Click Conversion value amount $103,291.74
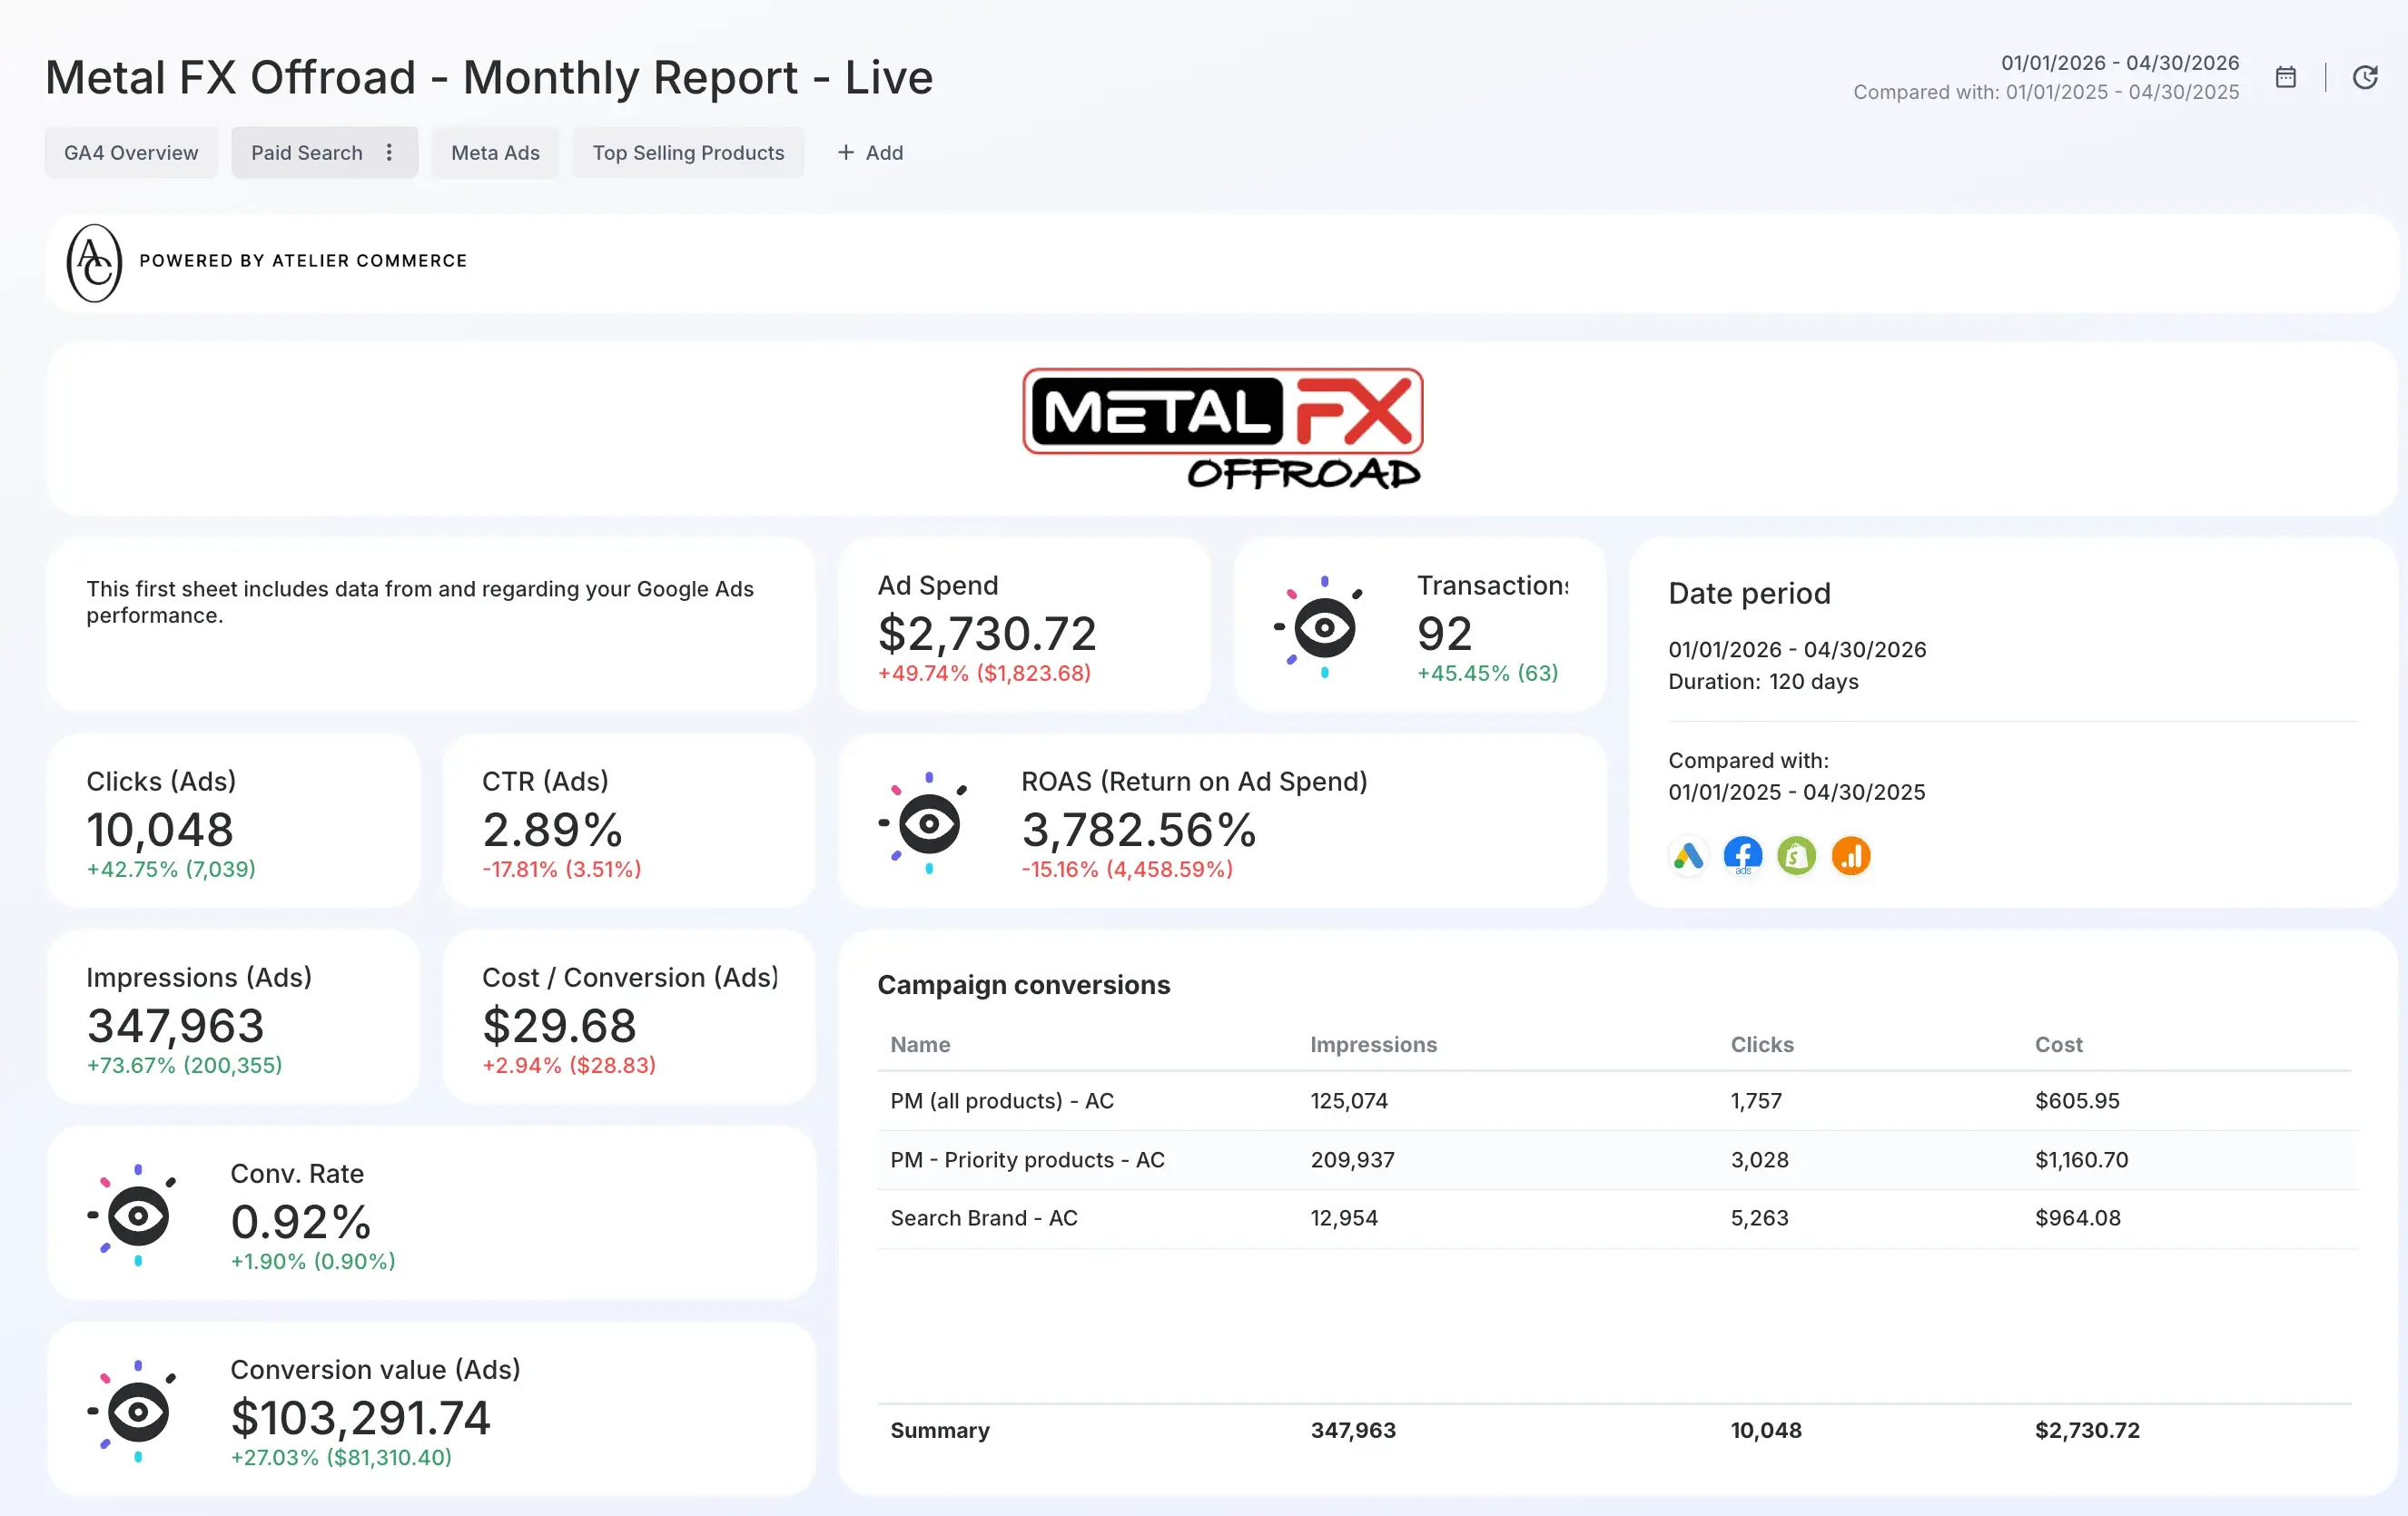The width and height of the screenshot is (2408, 1516). pyautogui.click(x=360, y=1417)
